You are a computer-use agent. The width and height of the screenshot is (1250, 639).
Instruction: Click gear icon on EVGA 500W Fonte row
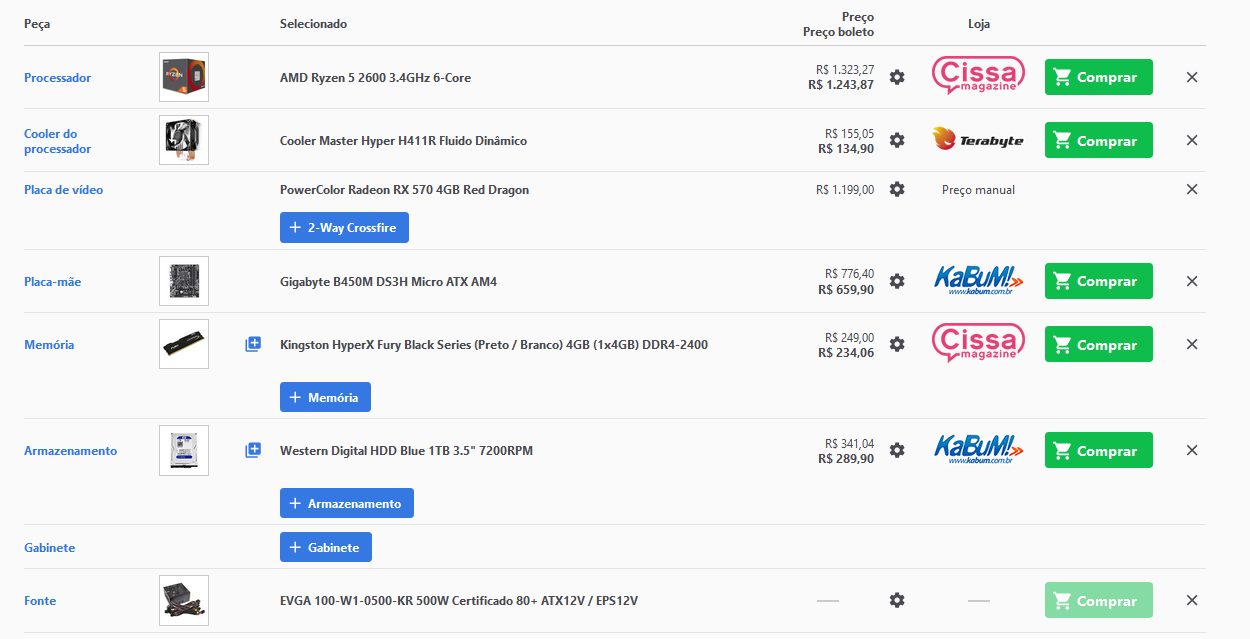[897, 600]
